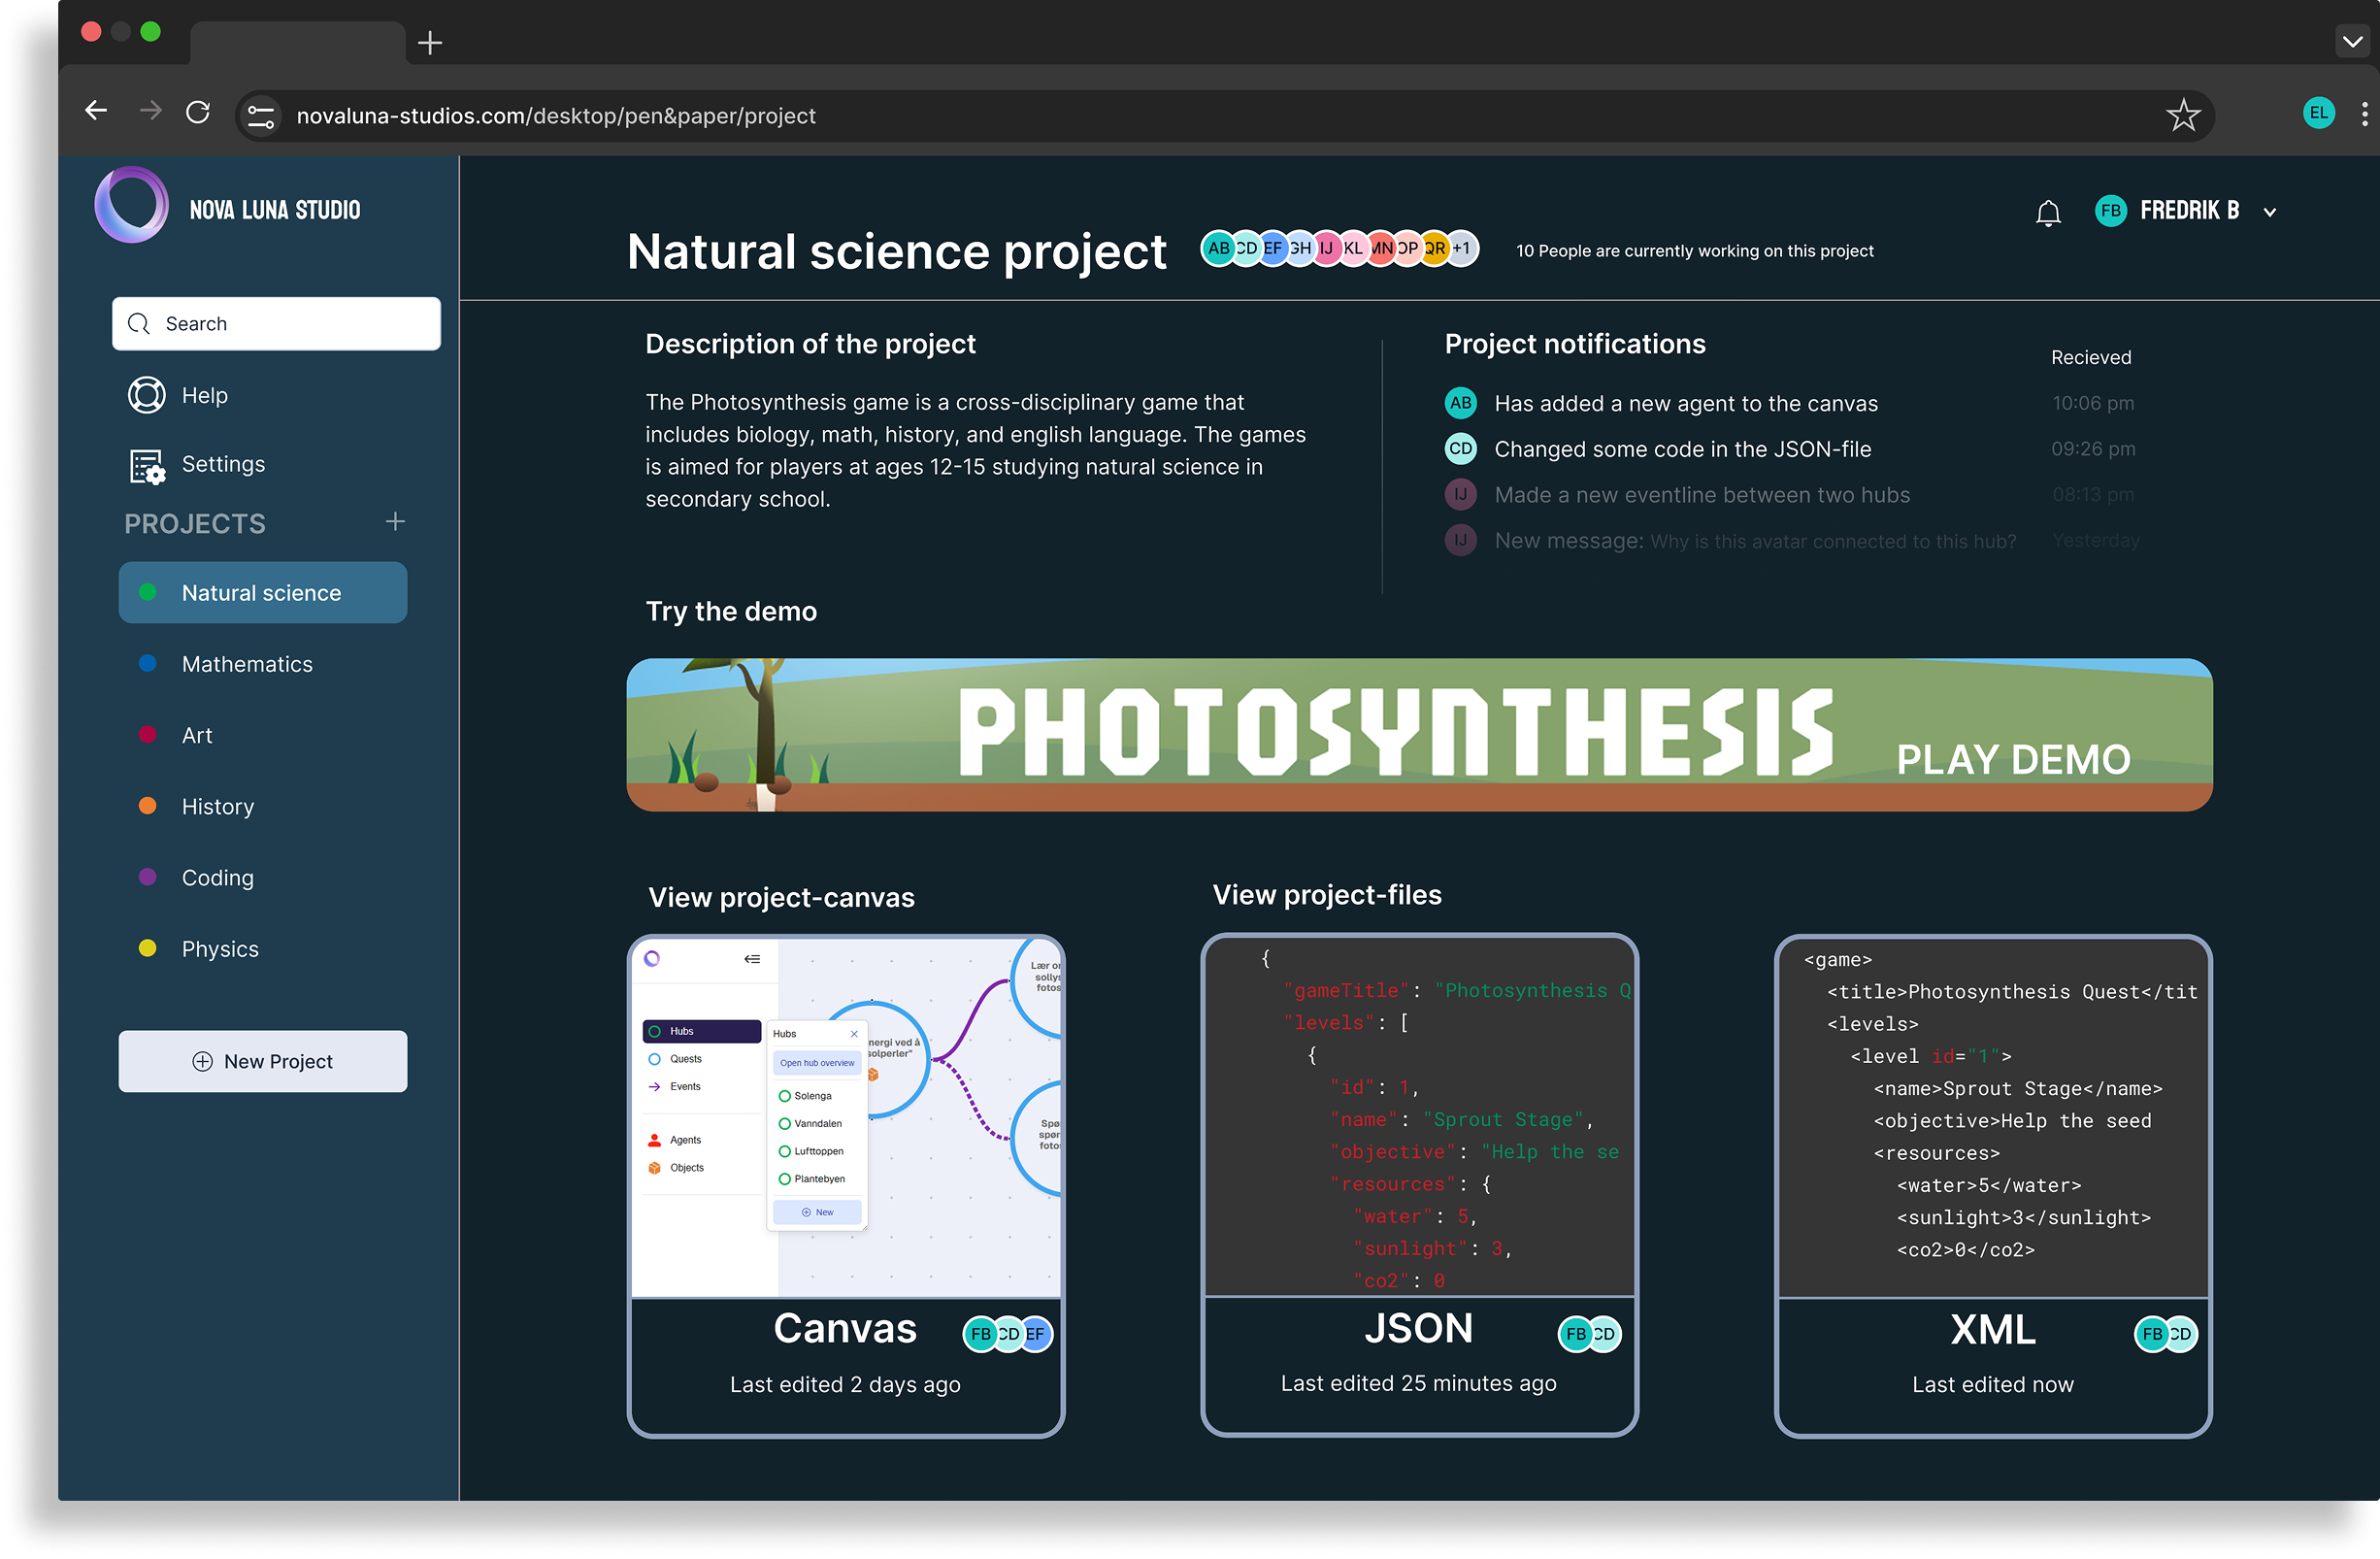
Task: Select the Mathematics project
Action: [x=247, y=664]
